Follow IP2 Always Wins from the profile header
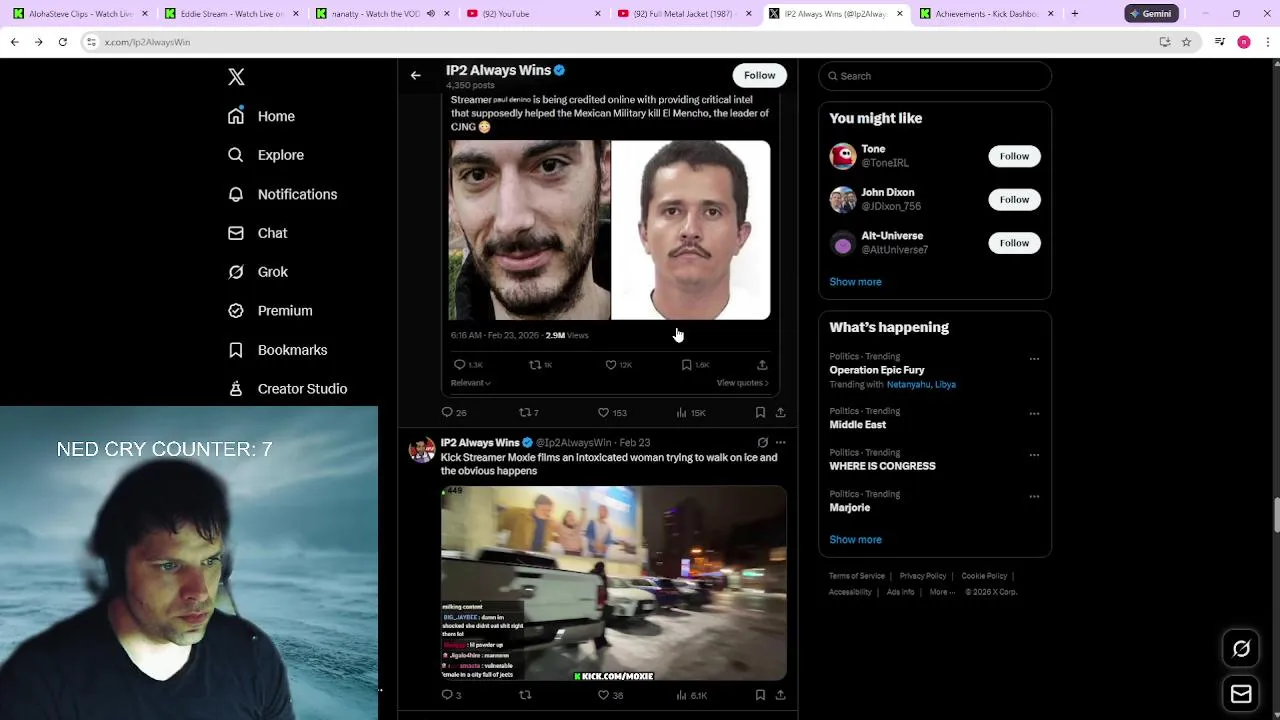 (x=759, y=75)
